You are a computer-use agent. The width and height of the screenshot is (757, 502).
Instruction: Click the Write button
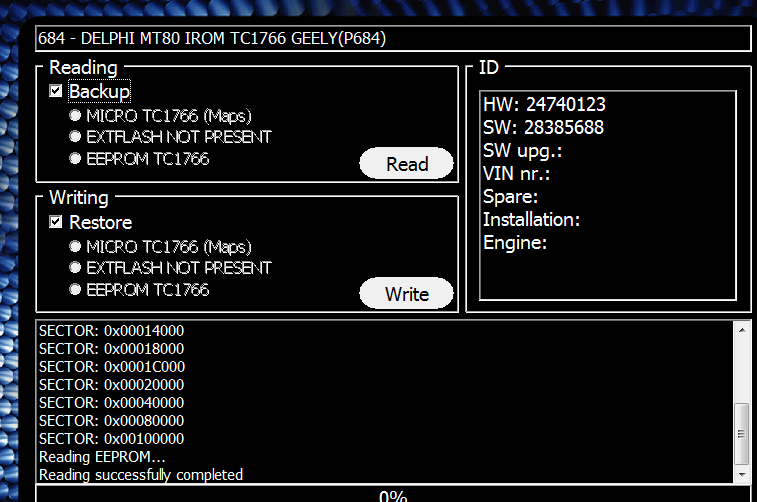click(x=407, y=294)
